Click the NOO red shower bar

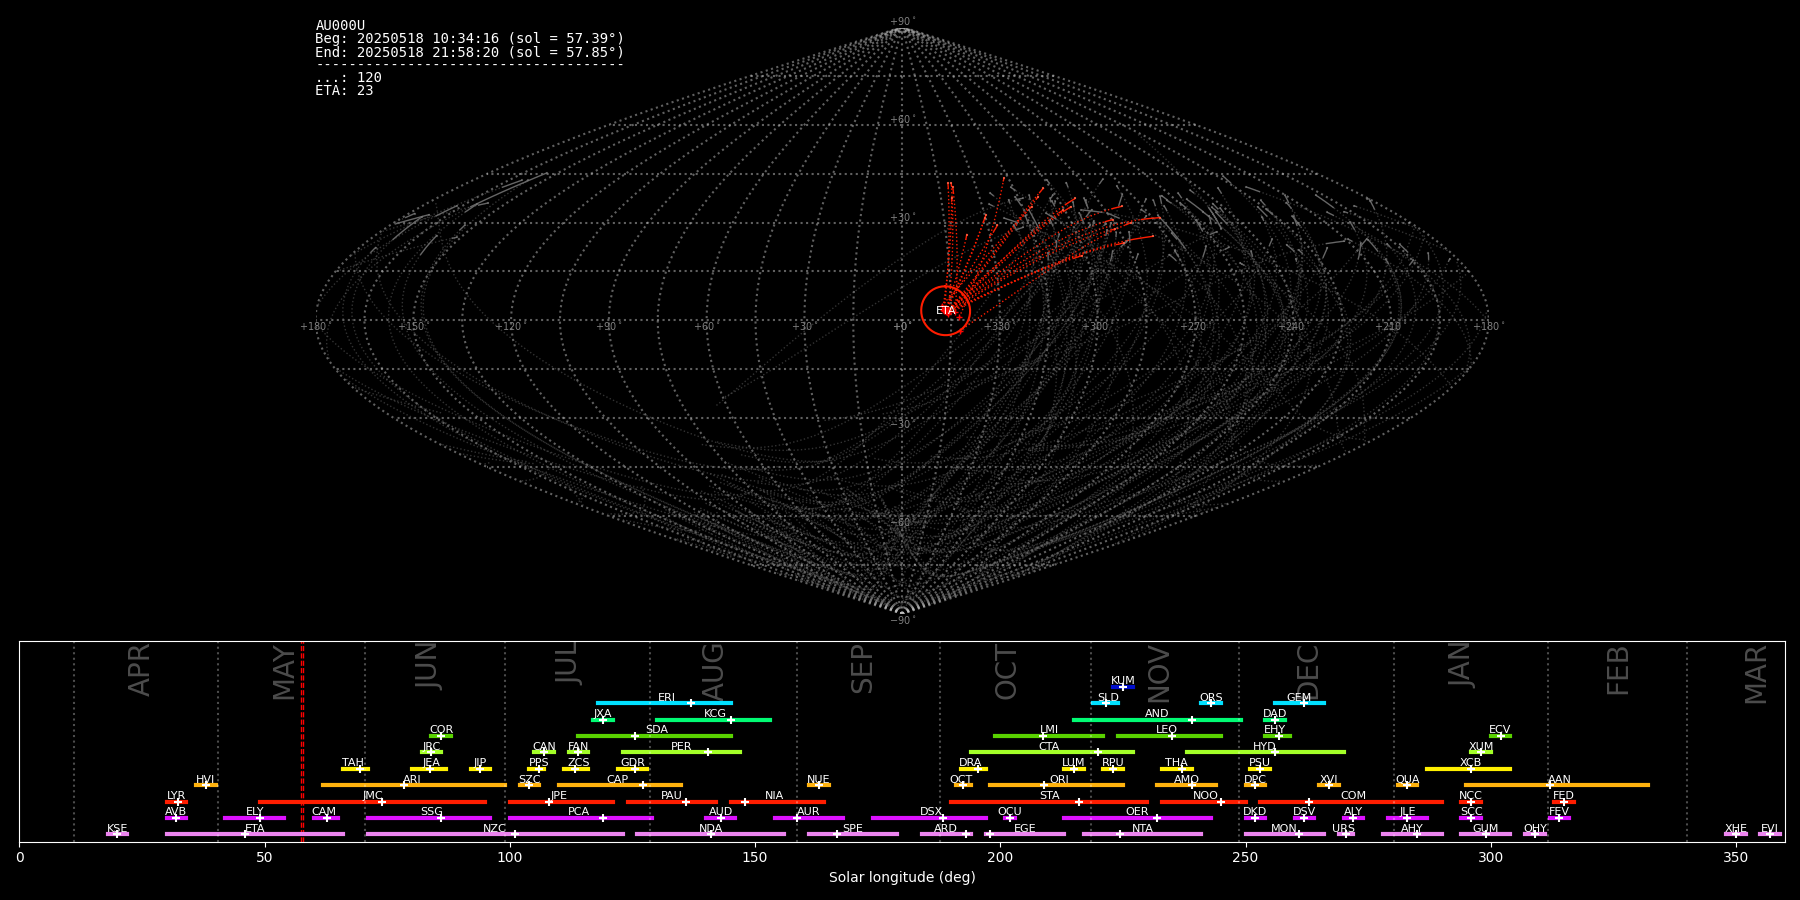coord(1204,802)
